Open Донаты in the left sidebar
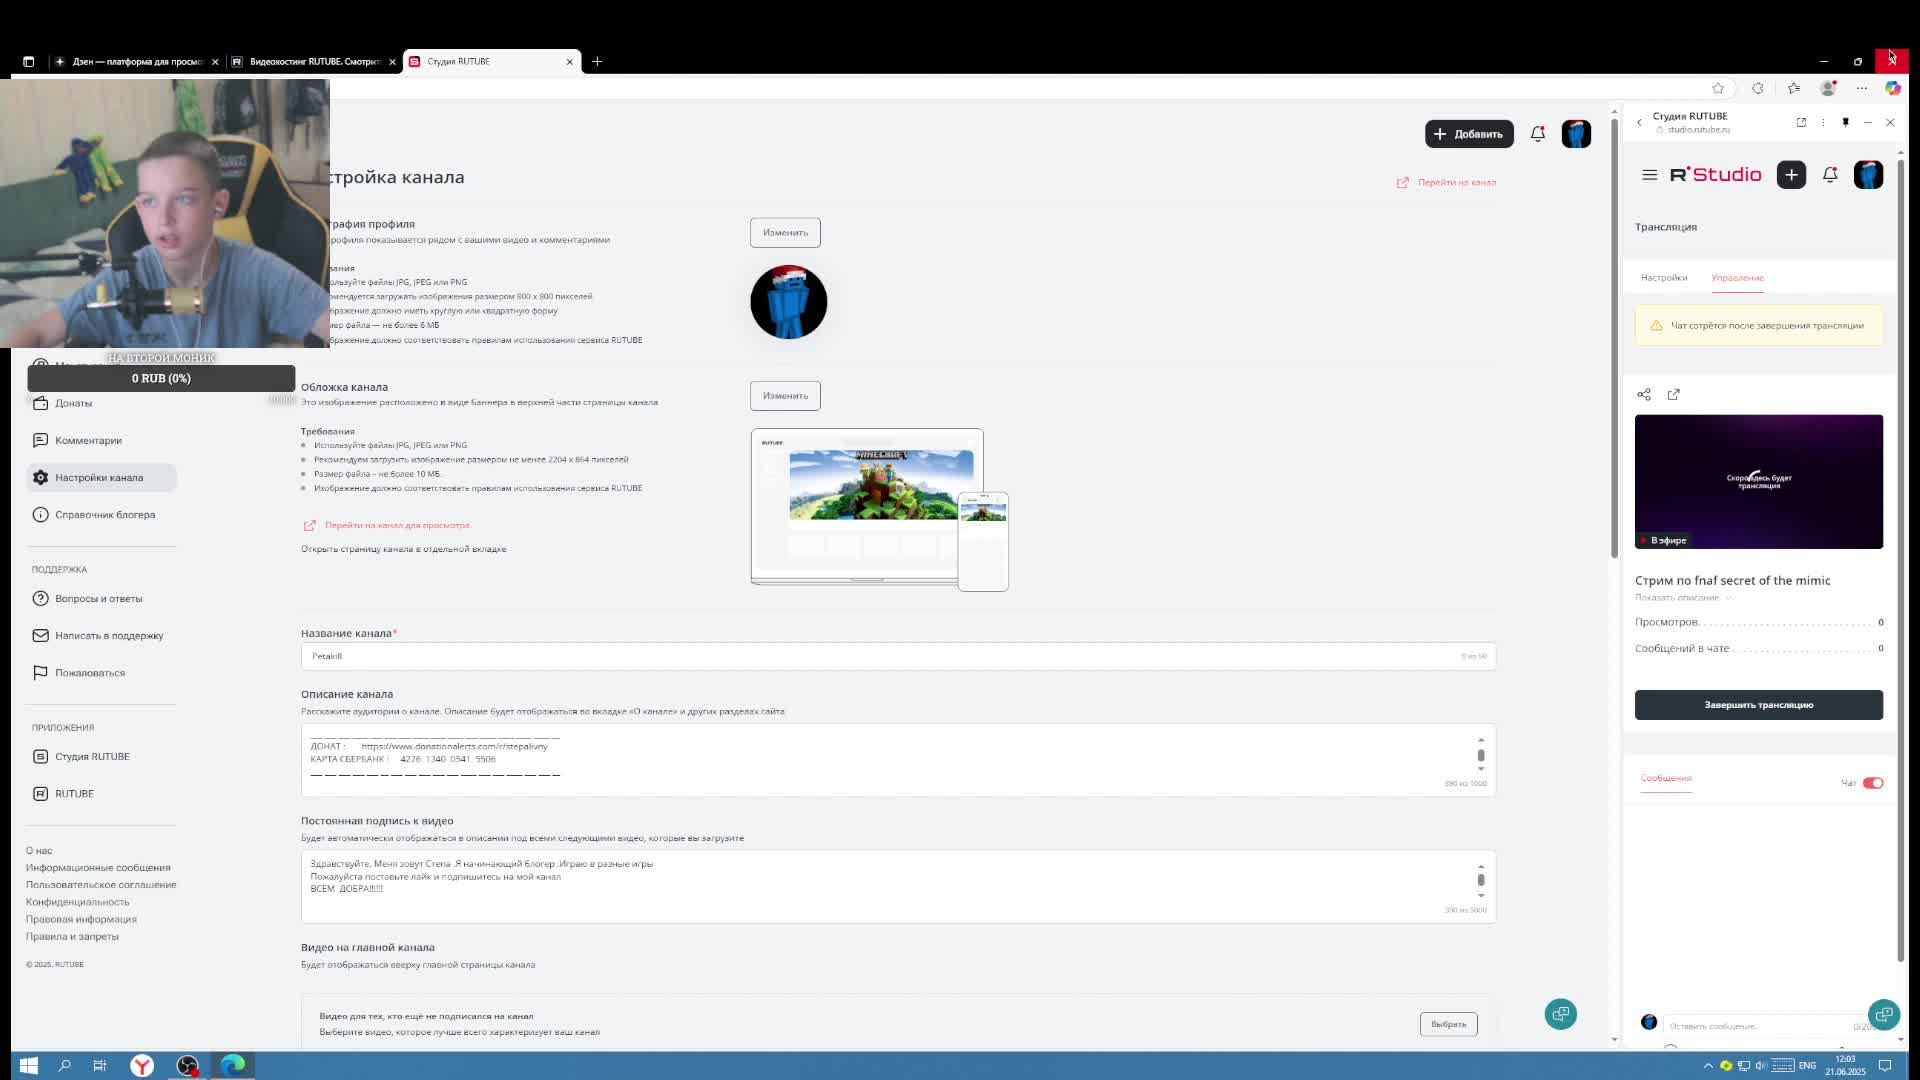Screen dimensions: 1920x1080 click(x=73, y=403)
